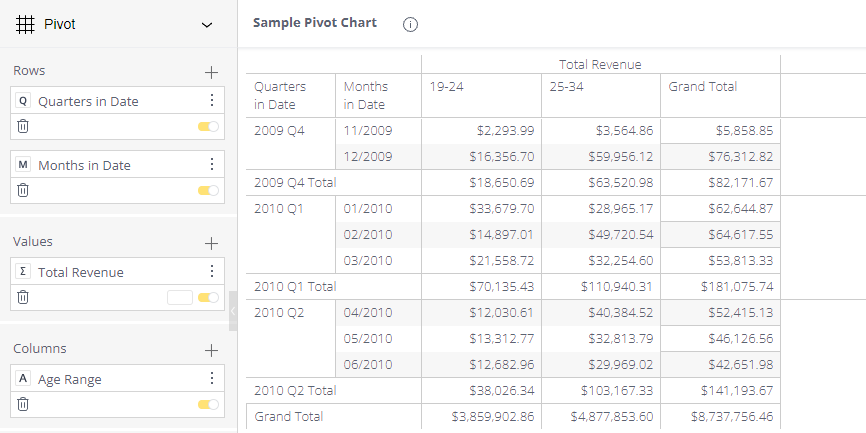Screen dimensions: 866x433
Task: Delete the Months in Date row field
Action: coord(23,191)
